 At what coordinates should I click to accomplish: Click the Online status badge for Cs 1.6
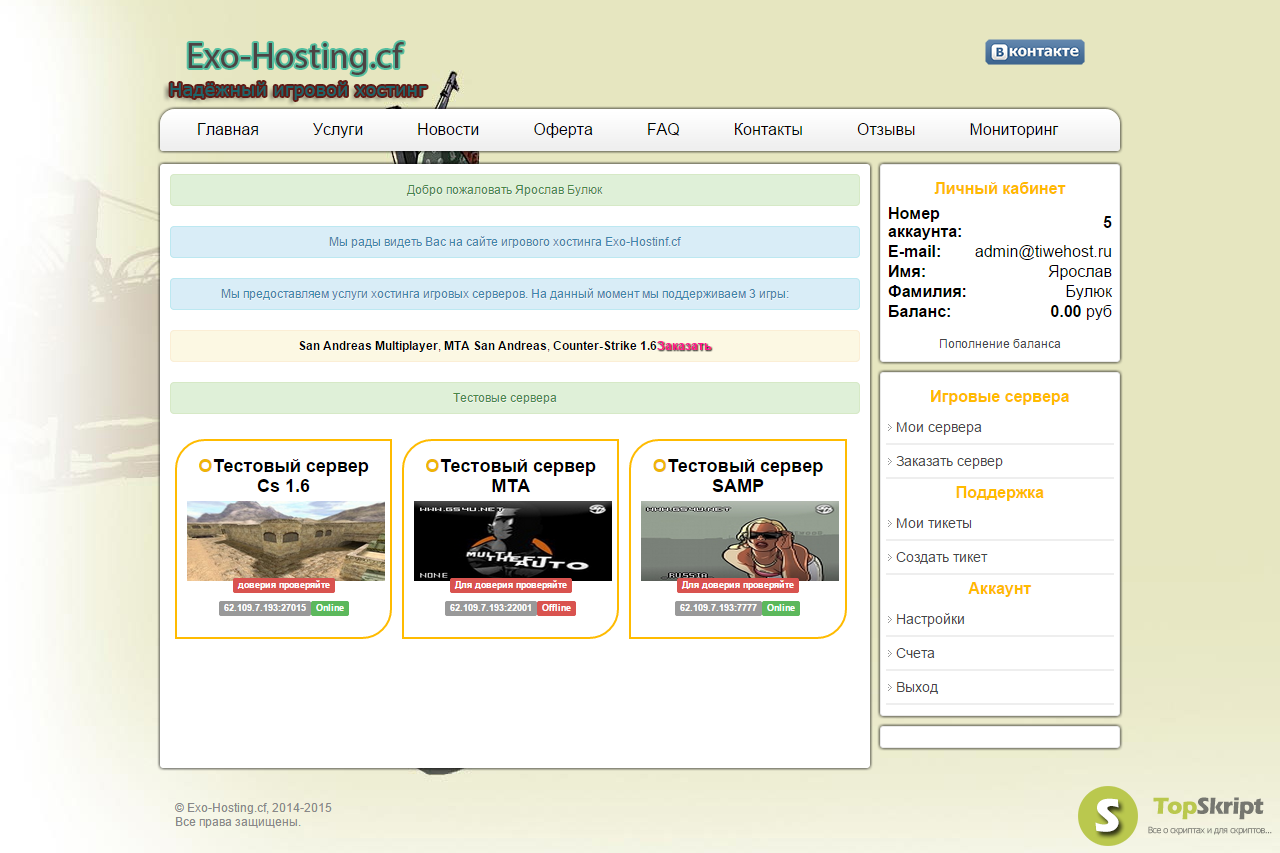[330, 608]
